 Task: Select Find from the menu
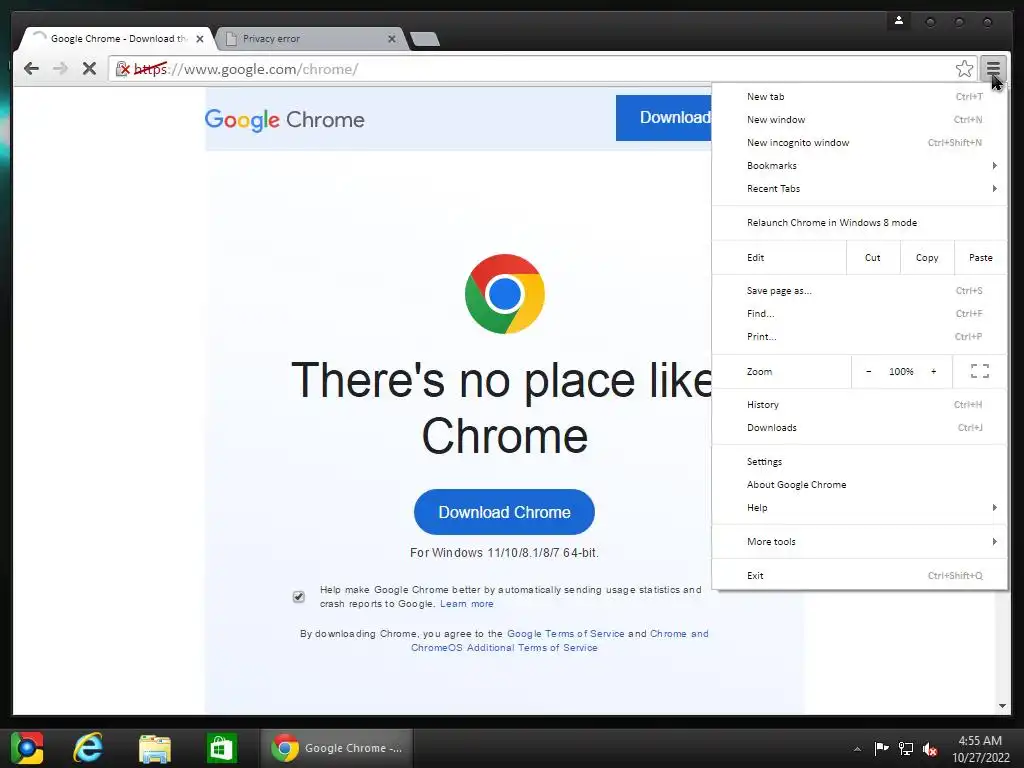point(859,314)
